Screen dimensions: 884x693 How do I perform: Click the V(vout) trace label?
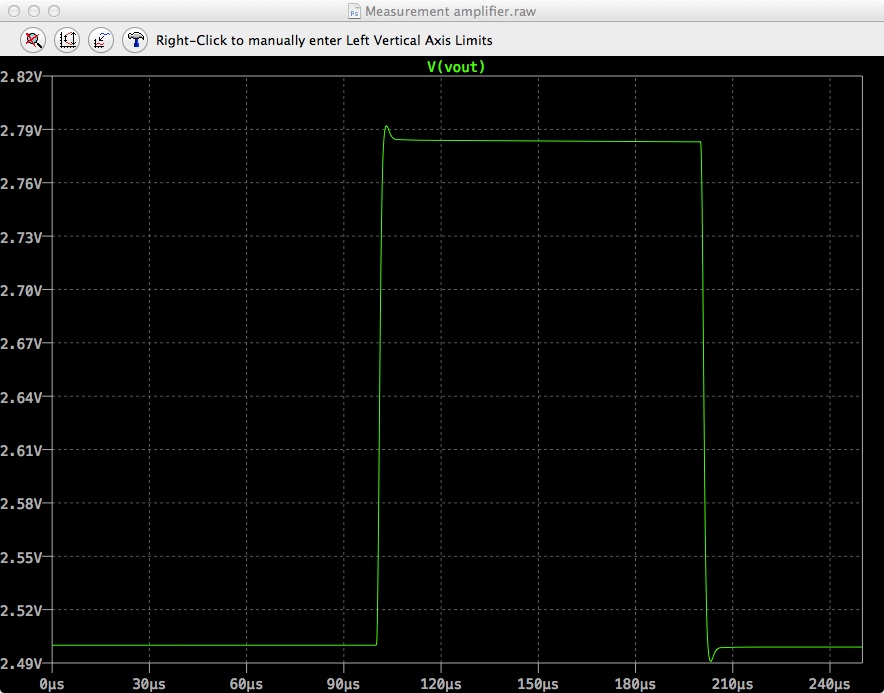[x=456, y=67]
